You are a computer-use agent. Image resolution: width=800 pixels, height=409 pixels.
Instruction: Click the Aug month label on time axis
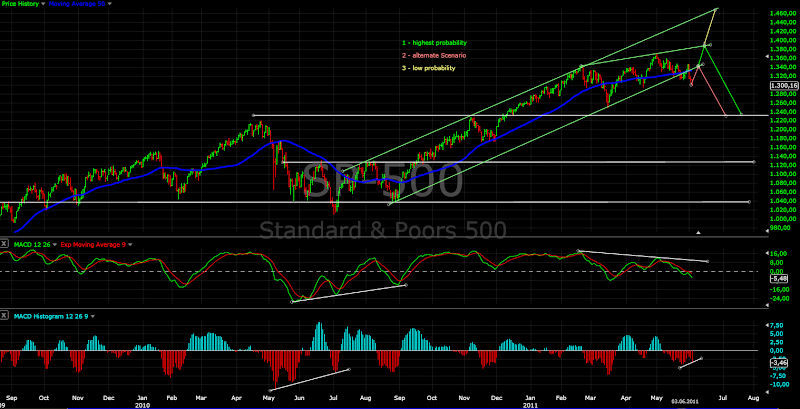[754, 396]
